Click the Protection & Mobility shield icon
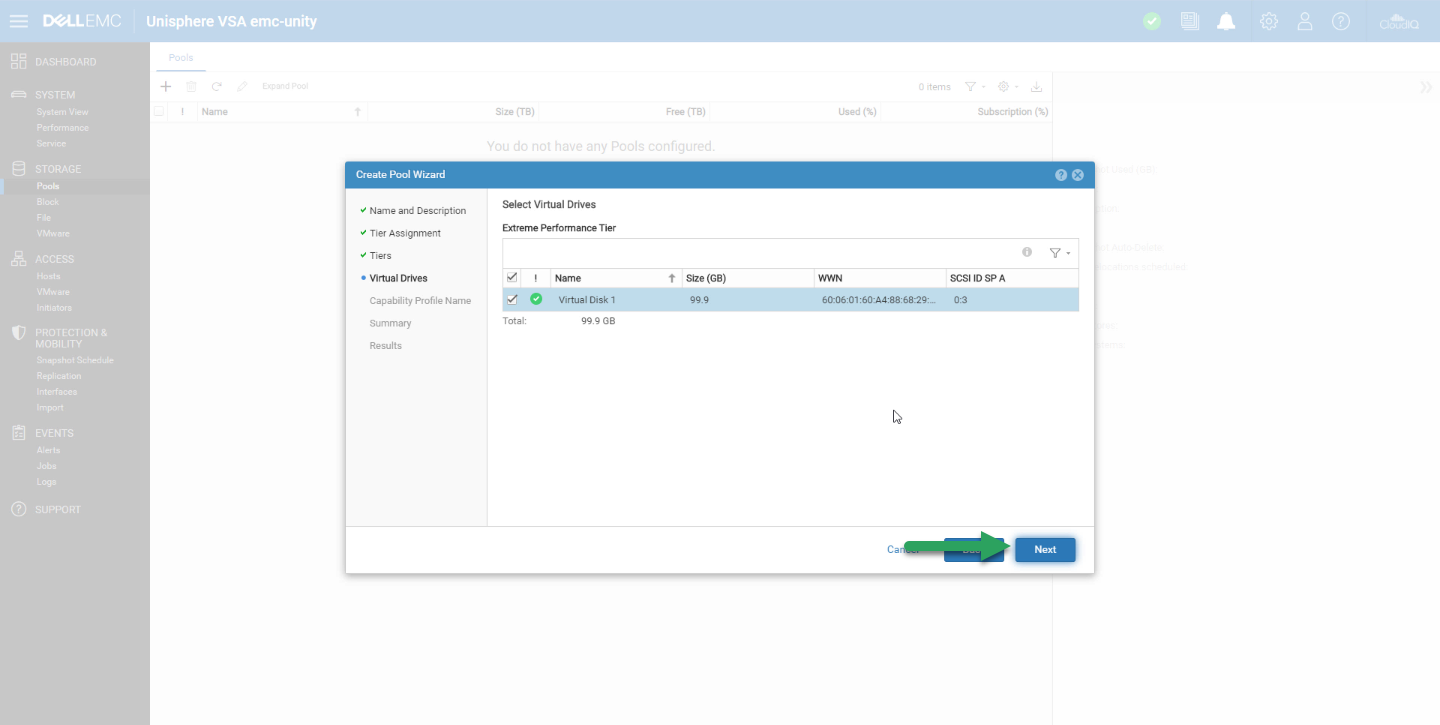The image size is (1440, 725). [x=18, y=333]
